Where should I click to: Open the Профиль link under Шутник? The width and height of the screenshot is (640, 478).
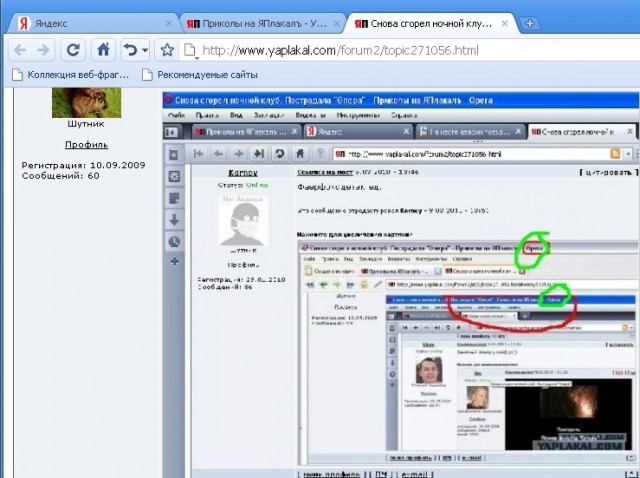click(87, 145)
